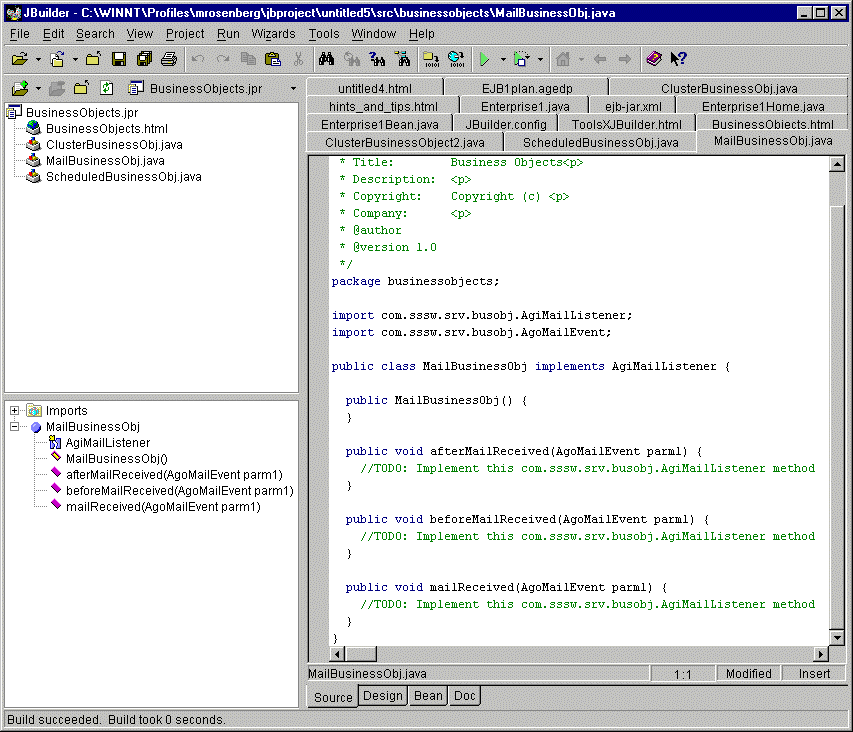
Task: Click the Back navigation arrow
Action: [600, 59]
